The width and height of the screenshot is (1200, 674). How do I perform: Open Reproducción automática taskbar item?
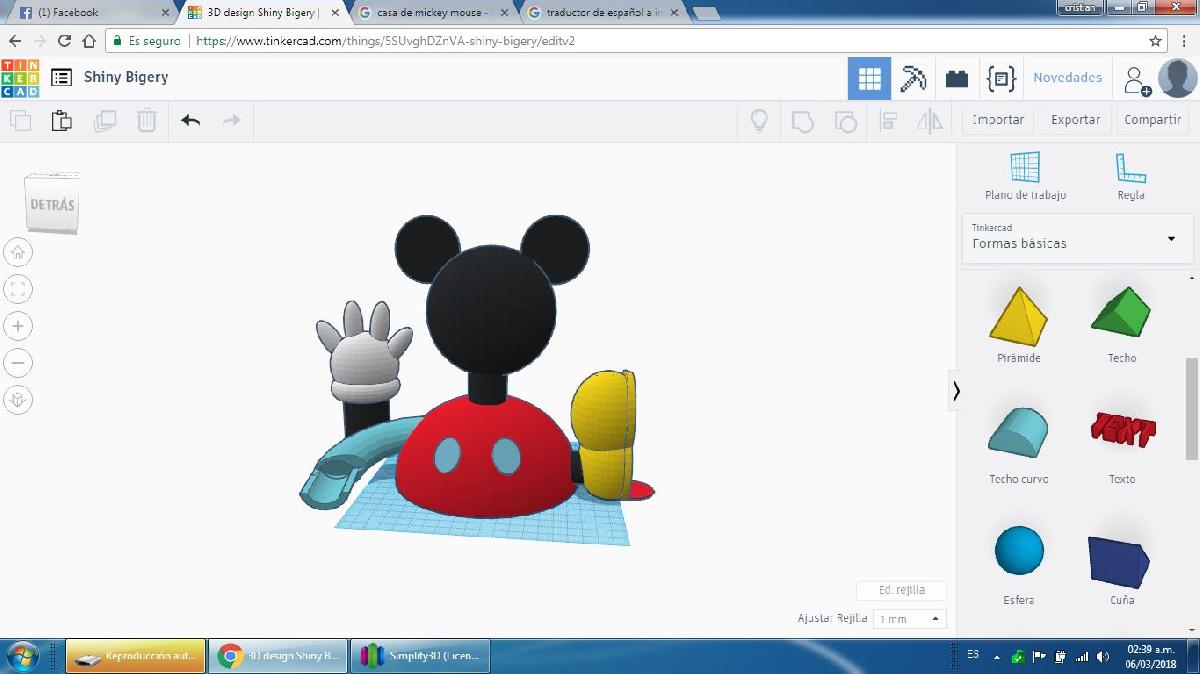(136, 656)
